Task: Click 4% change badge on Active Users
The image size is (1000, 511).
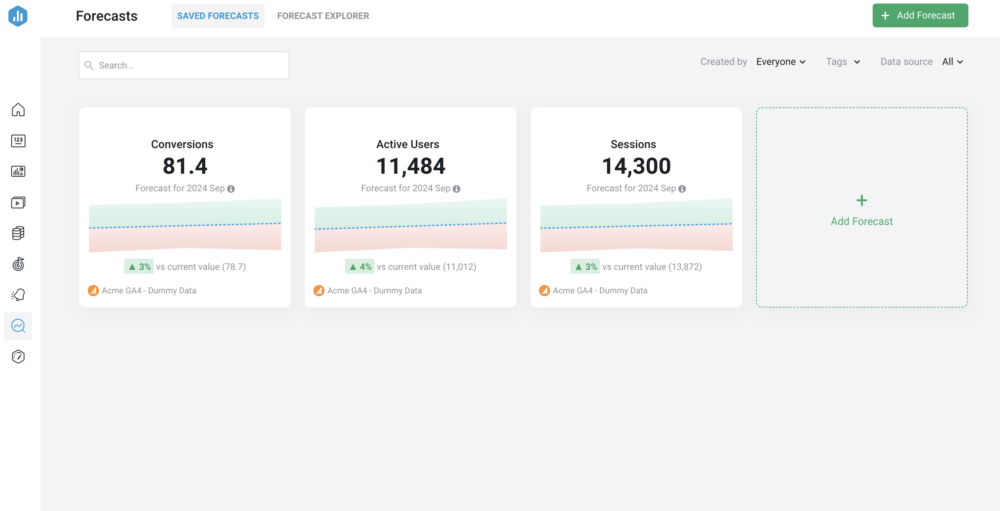Action: pos(360,267)
